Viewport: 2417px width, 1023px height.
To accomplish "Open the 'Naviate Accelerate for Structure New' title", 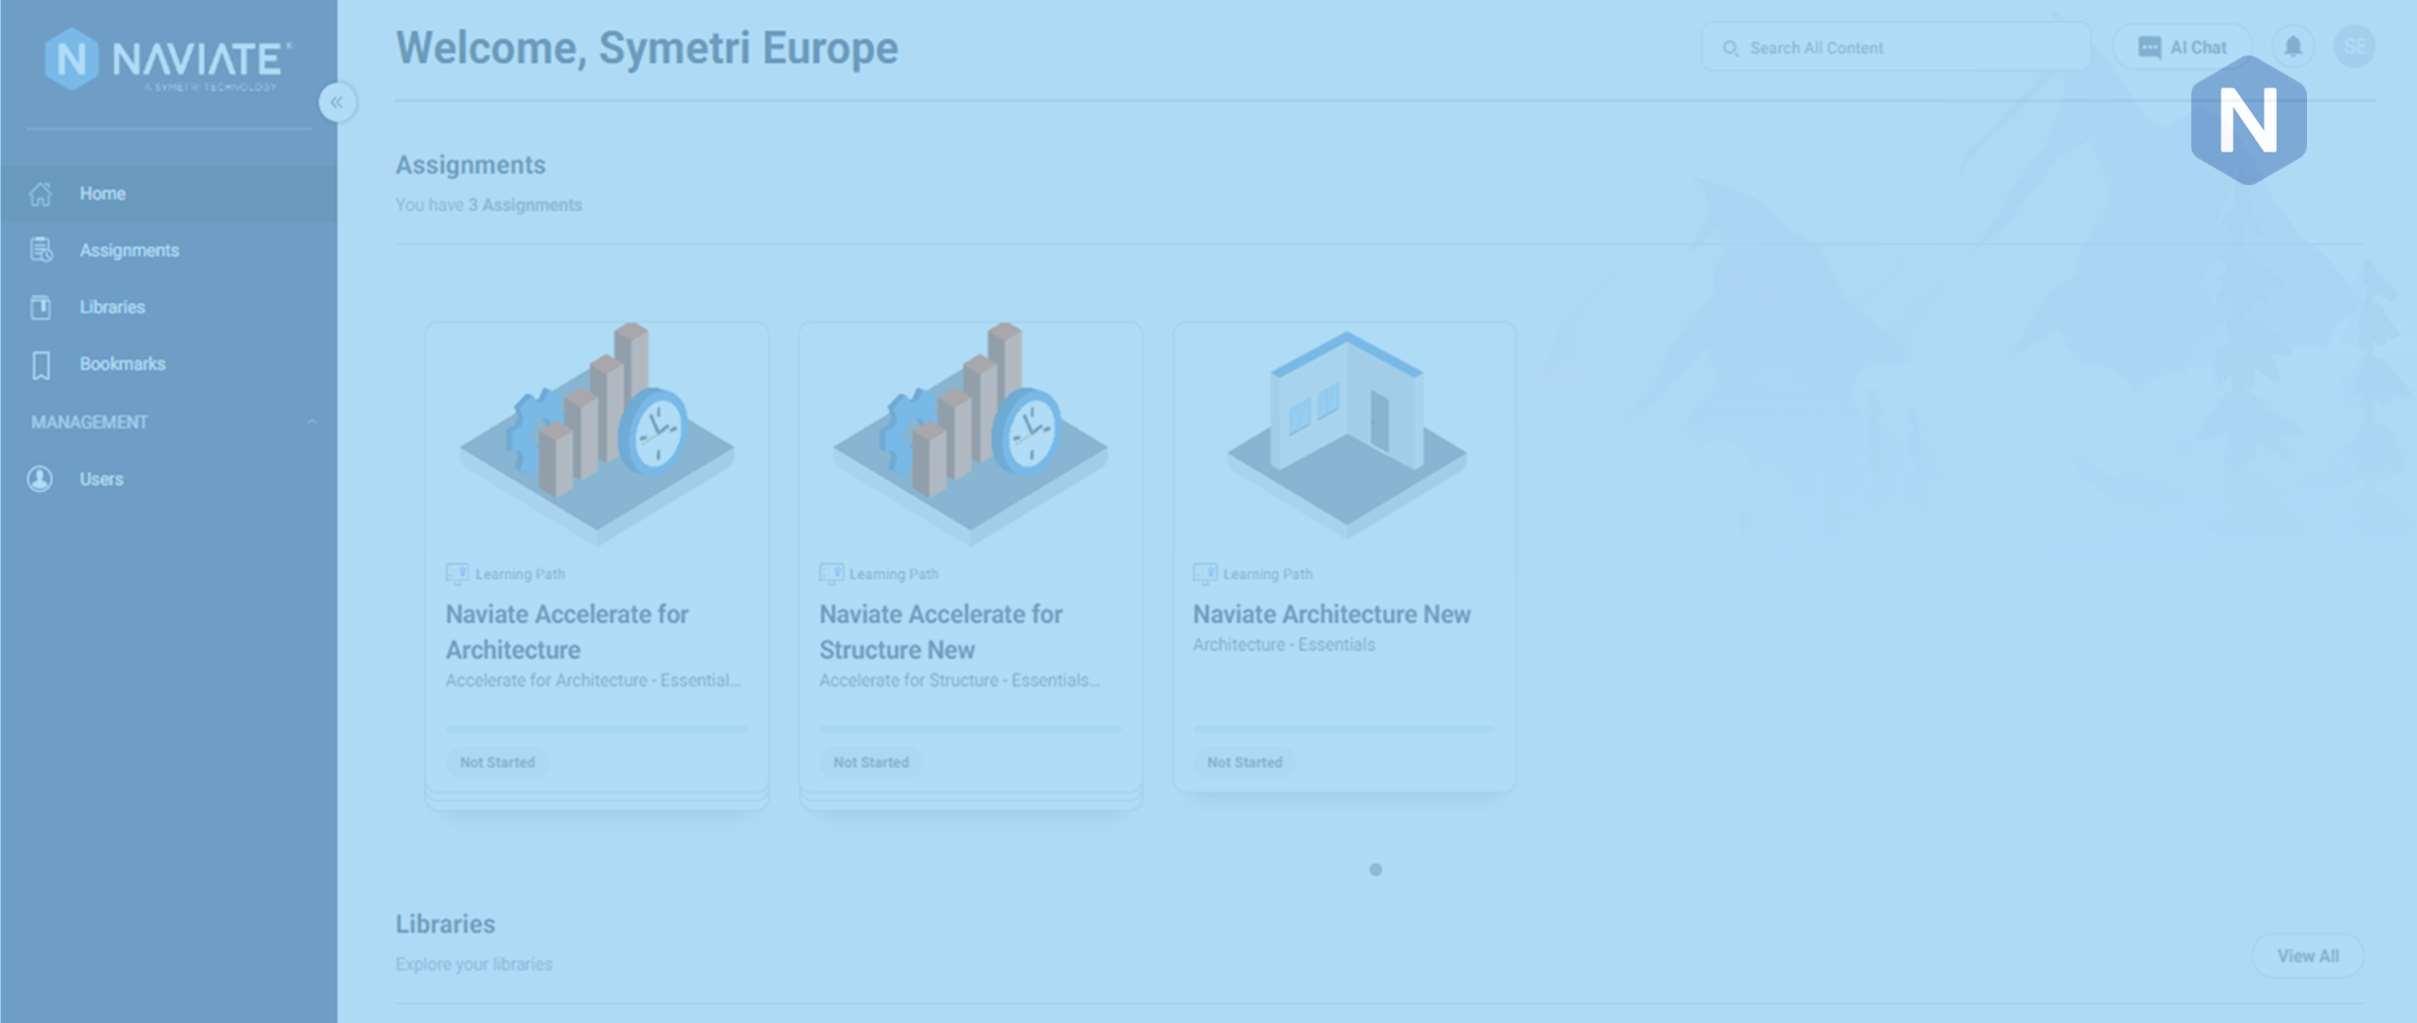I will pyautogui.click(x=941, y=632).
